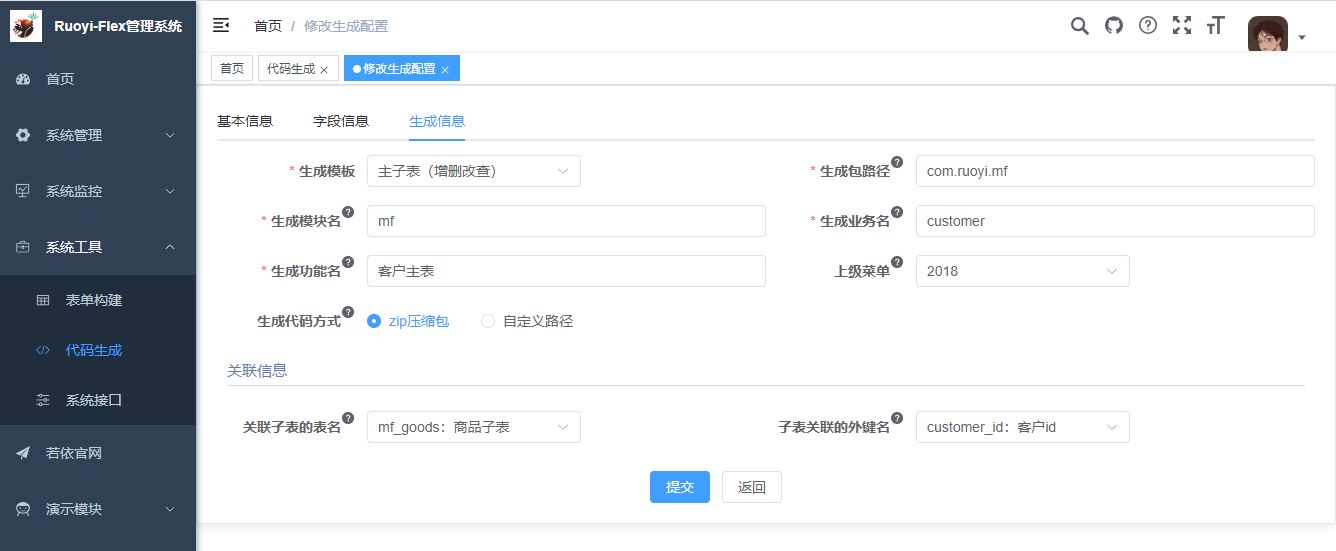Viewport: 1336px width, 551px height.
Task: Expand the 系统管理 sidebar menu
Action: 98,135
